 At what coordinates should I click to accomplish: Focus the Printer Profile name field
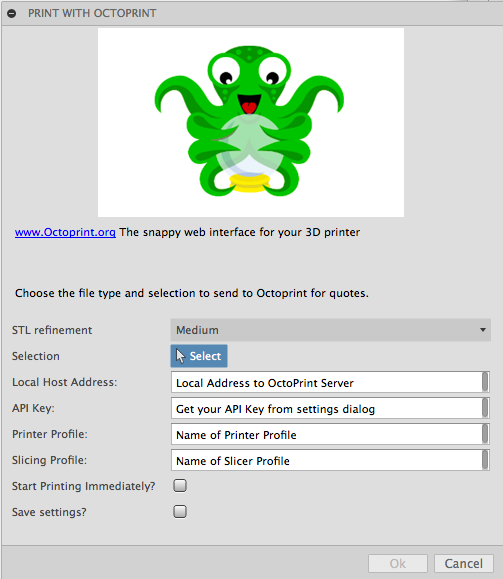(x=330, y=434)
